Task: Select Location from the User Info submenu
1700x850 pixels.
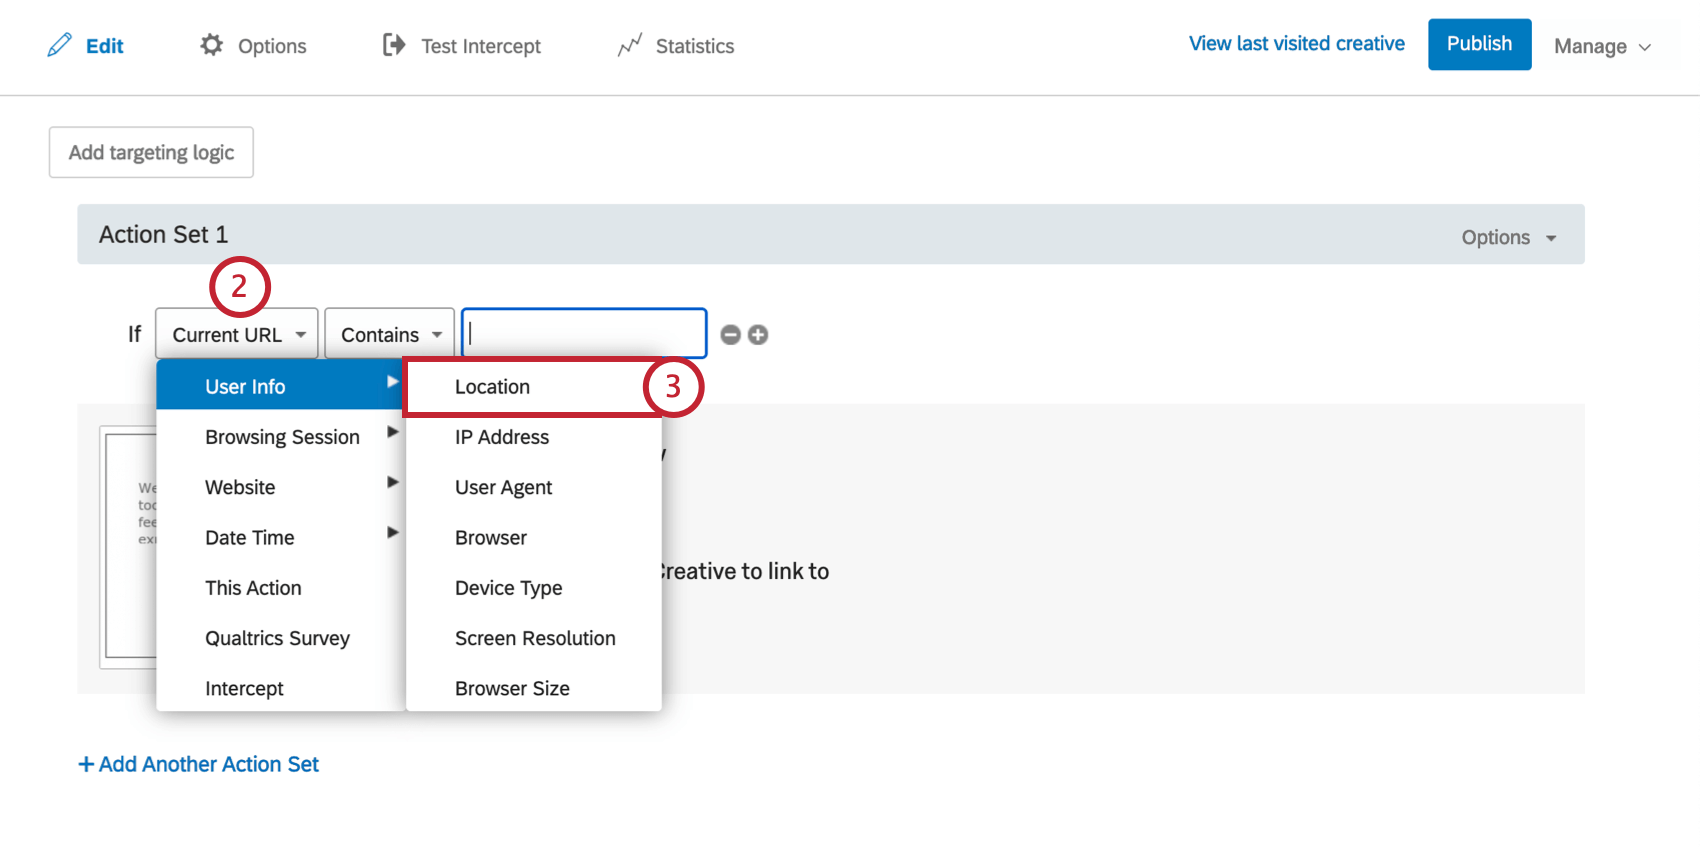Action: [492, 387]
